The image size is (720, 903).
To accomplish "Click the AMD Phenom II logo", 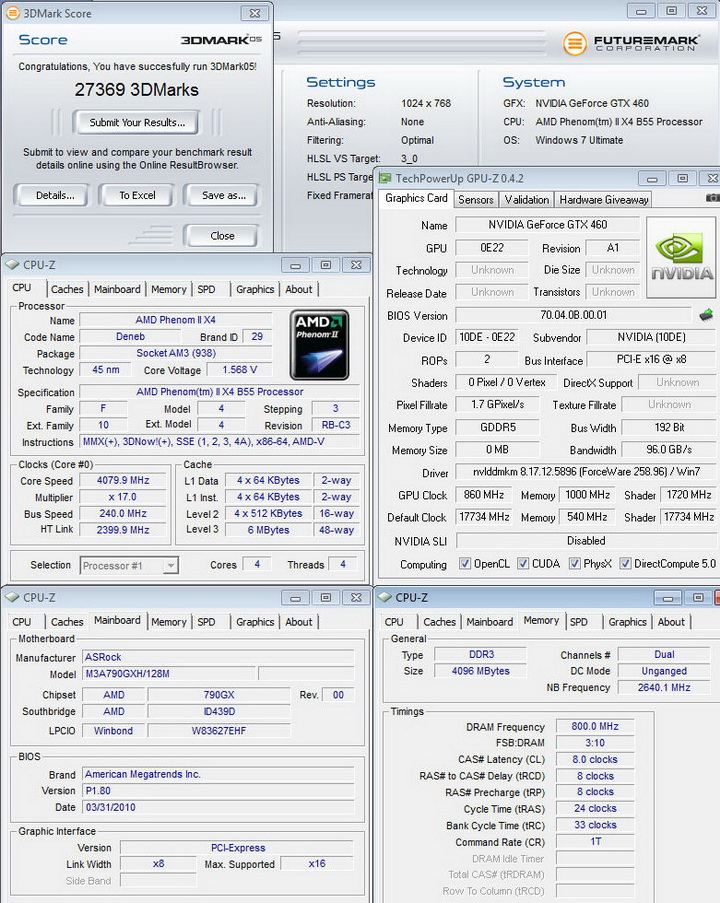I will coord(319,345).
